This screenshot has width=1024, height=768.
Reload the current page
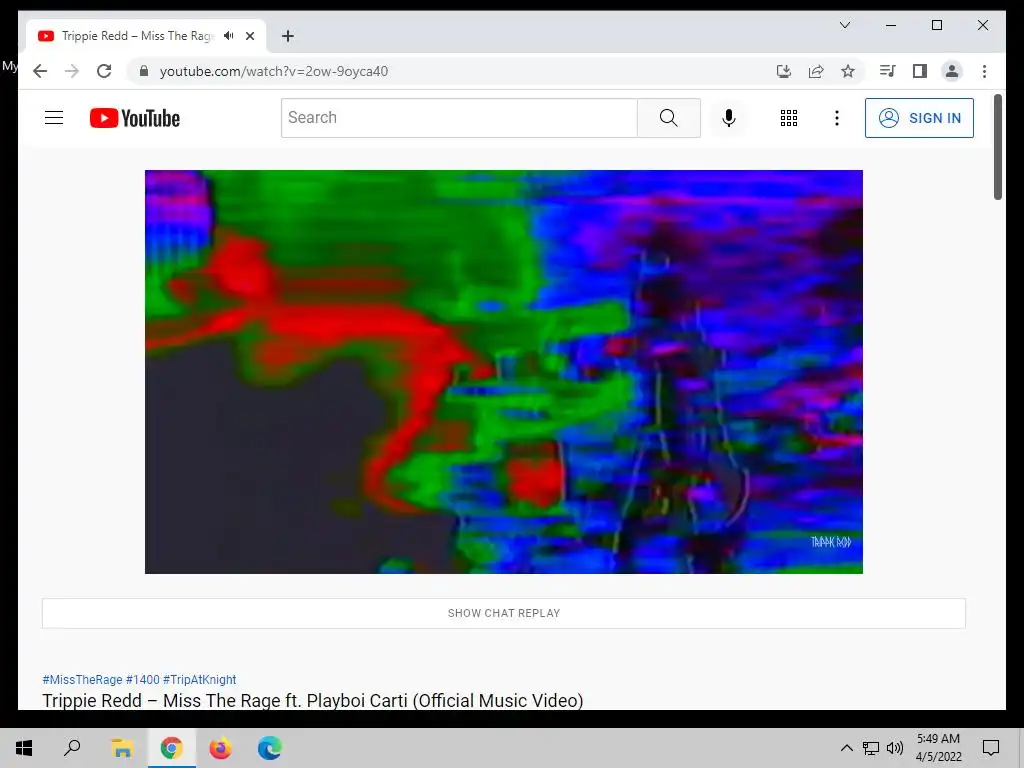point(104,71)
